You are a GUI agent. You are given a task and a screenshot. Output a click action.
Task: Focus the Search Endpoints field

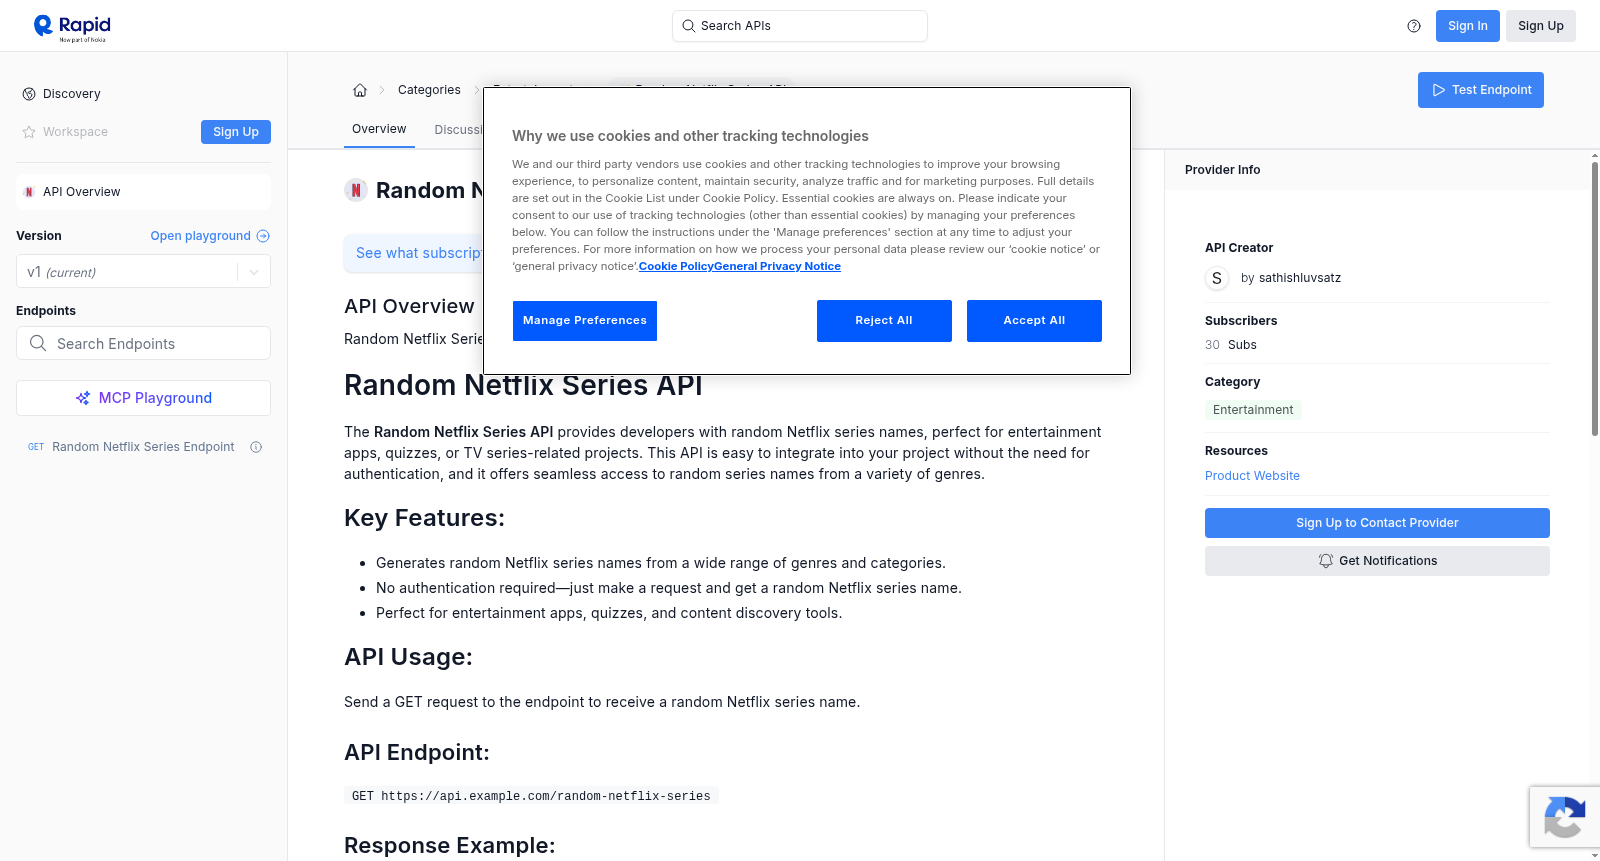click(x=143, y=343)
